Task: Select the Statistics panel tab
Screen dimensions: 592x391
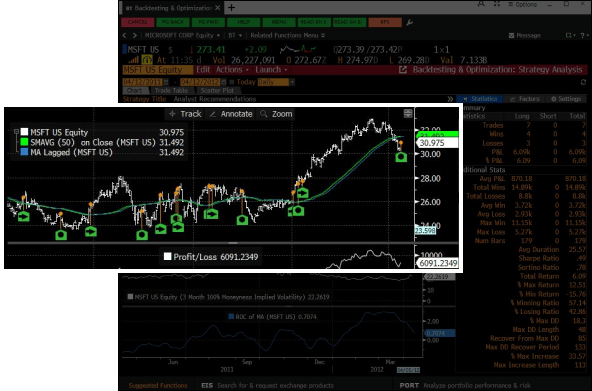Action: click(x=479, y=99)
